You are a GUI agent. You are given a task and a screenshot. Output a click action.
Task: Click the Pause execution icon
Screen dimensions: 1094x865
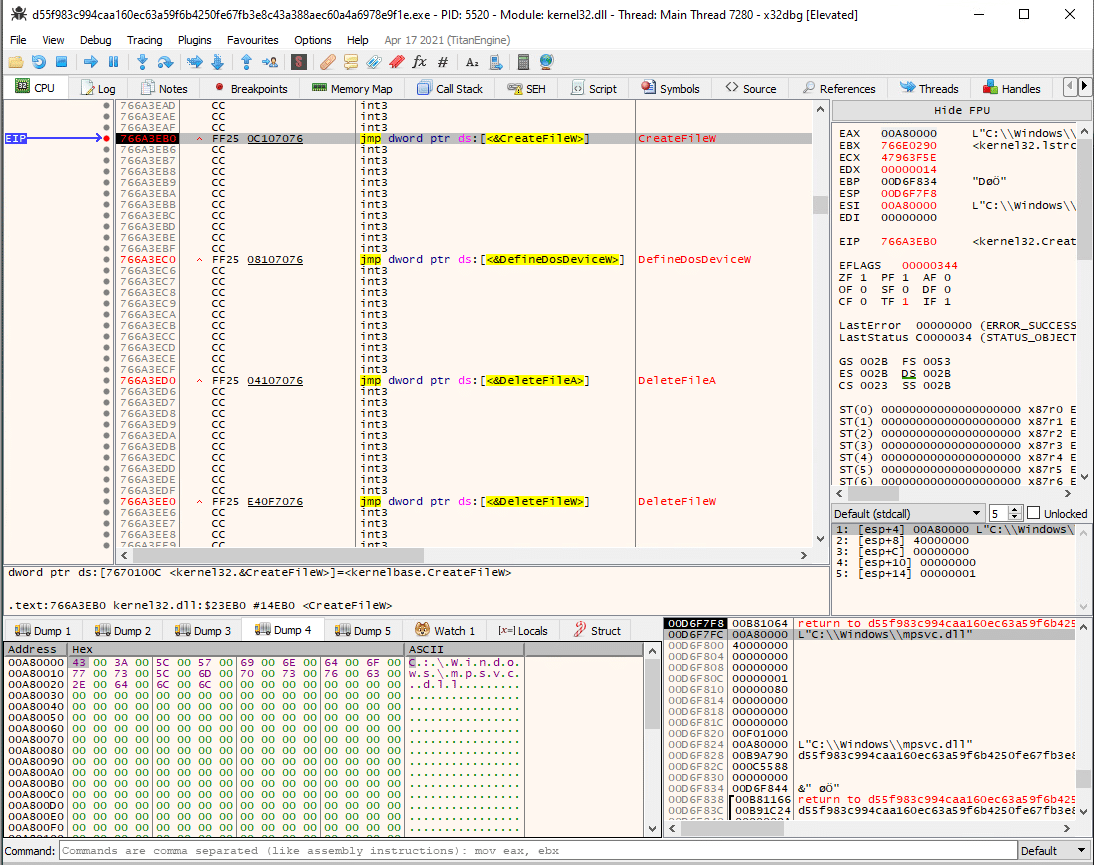114,62
